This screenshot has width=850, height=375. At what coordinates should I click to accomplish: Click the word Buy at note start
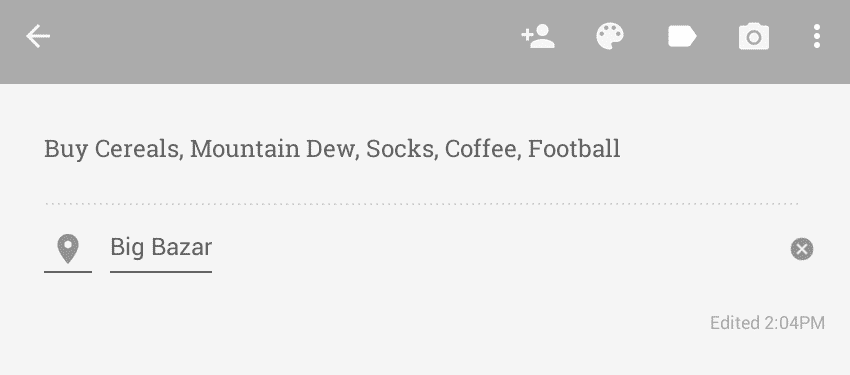click(x=66, y=149)
